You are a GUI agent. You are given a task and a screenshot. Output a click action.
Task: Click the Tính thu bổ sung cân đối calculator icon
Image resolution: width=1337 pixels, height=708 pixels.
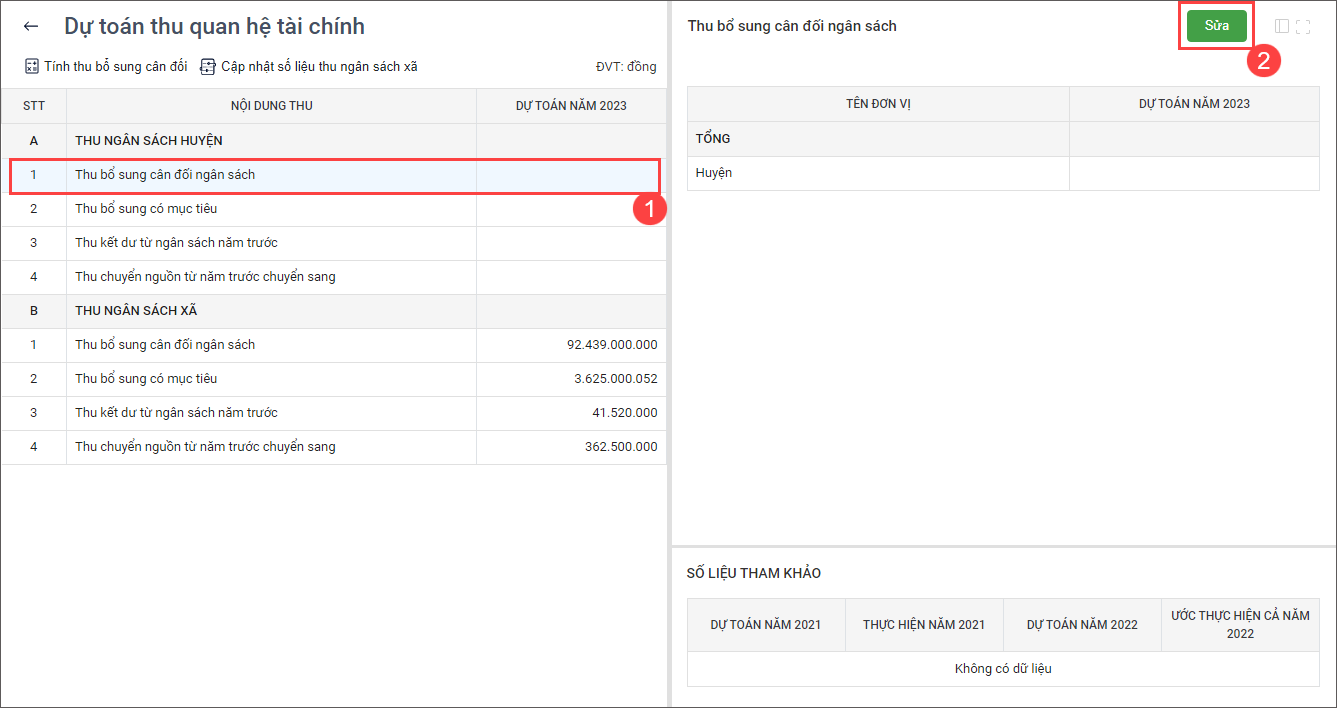32,67
